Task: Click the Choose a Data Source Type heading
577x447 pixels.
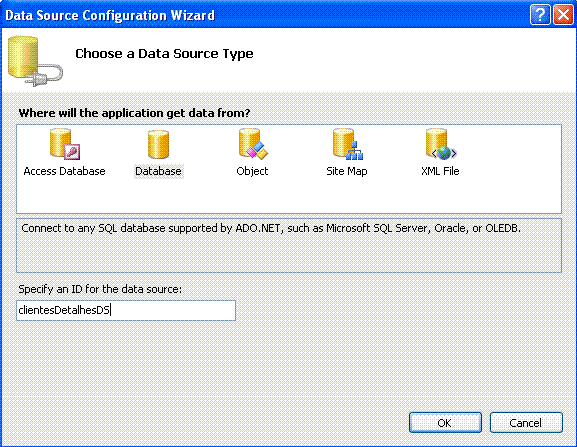Action: (x=164, y=54)
